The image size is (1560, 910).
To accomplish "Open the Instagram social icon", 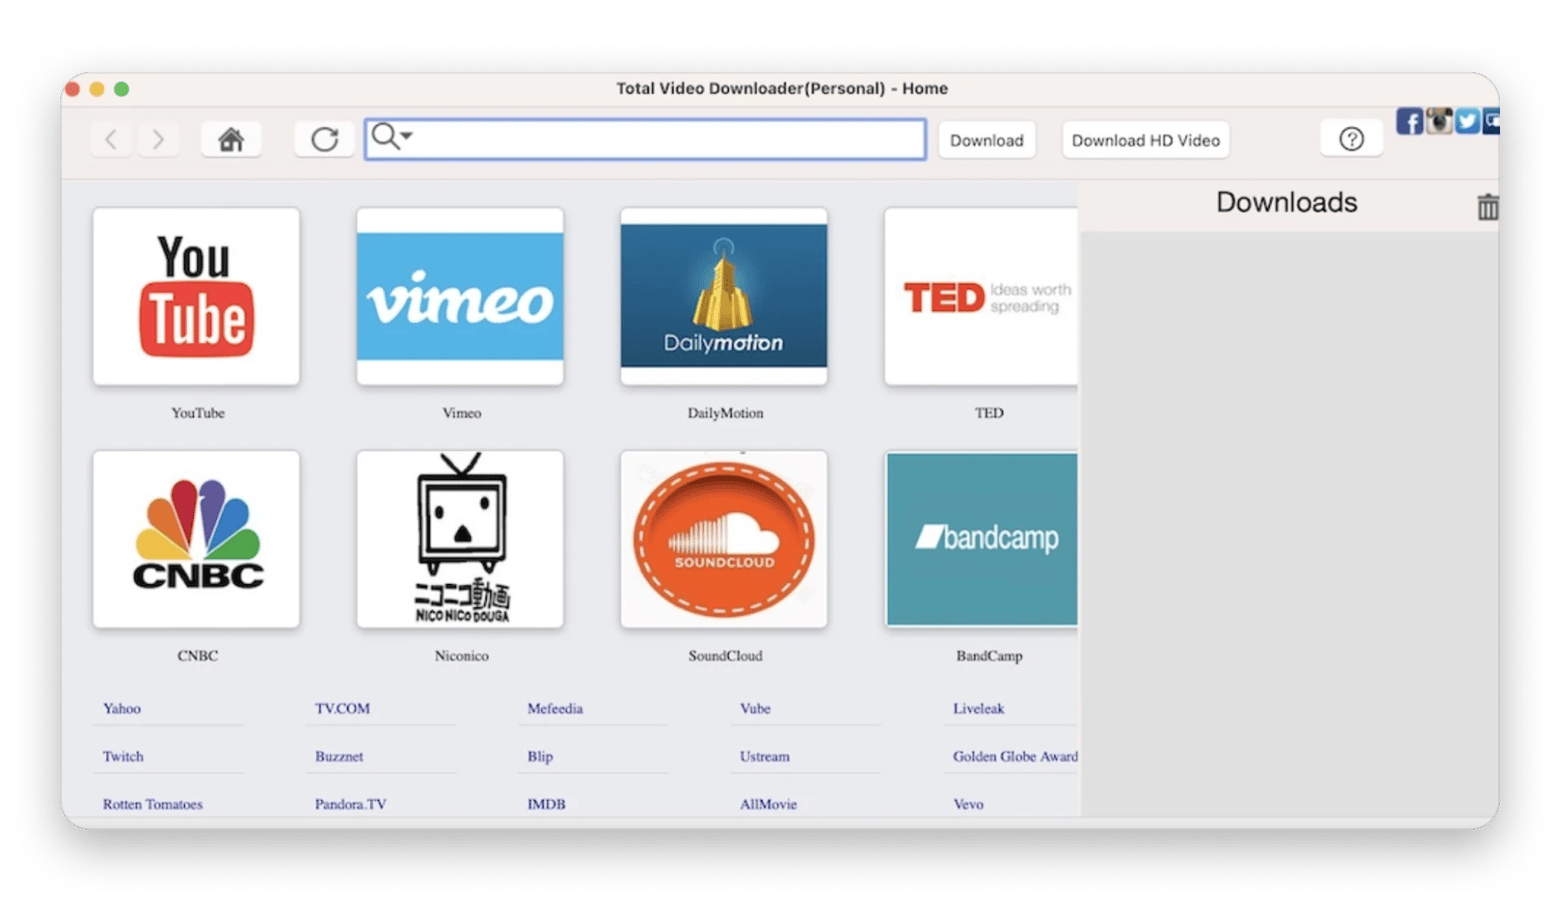I will point(1438,121).
